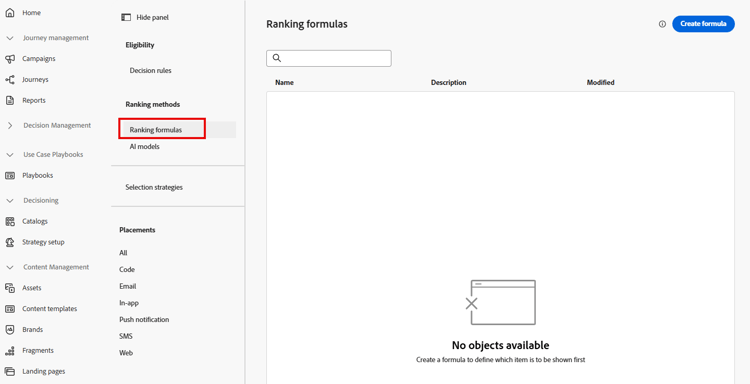Filter placements by Email
The image size is (750, 384).
(x=128, y=286)
